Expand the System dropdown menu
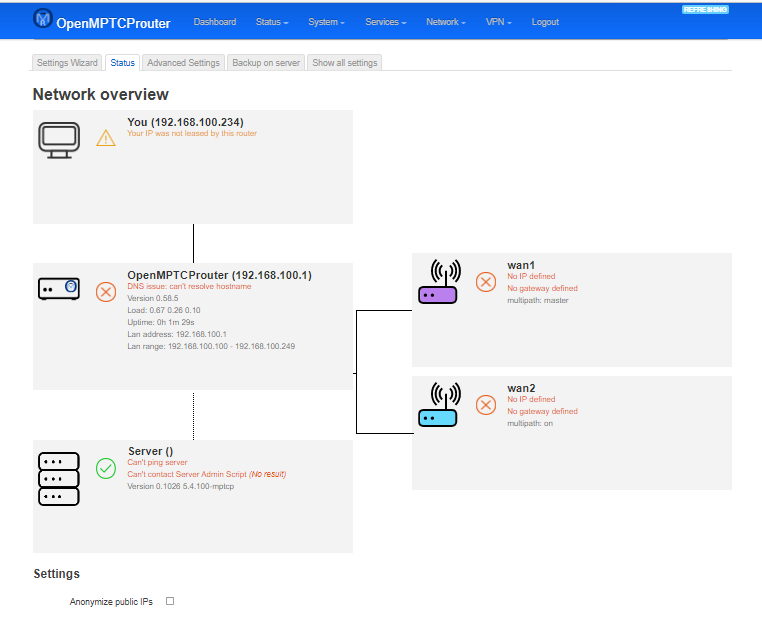 327,22
